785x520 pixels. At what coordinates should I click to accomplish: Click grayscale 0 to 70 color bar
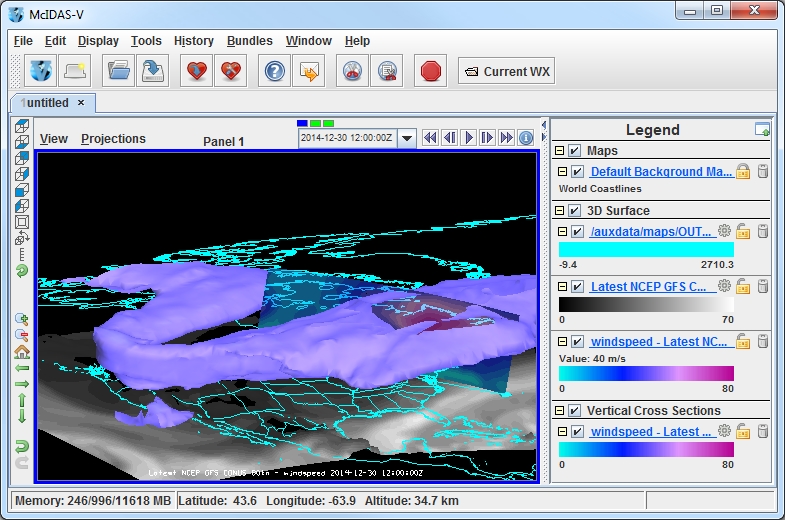pos(646,304)
